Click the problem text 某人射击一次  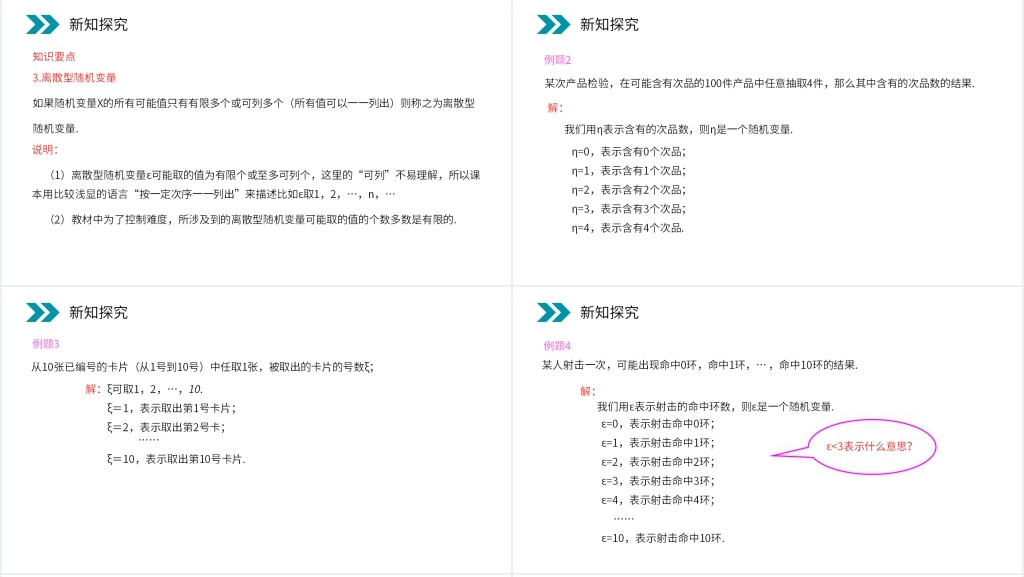coord(699,365)
